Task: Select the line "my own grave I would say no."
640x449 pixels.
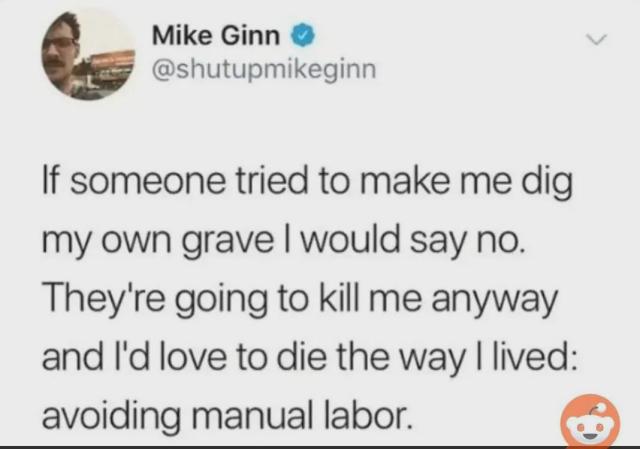Action: pyautogui.click(x=282, y=241)
